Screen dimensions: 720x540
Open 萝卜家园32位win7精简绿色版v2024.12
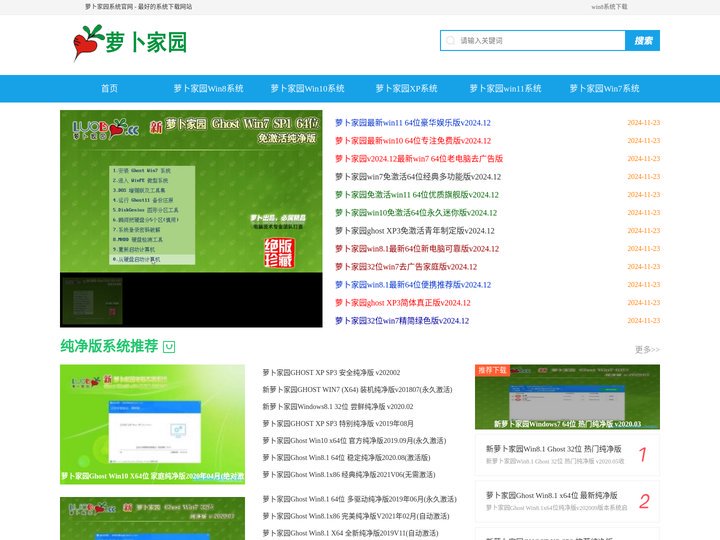pos(402,321)
